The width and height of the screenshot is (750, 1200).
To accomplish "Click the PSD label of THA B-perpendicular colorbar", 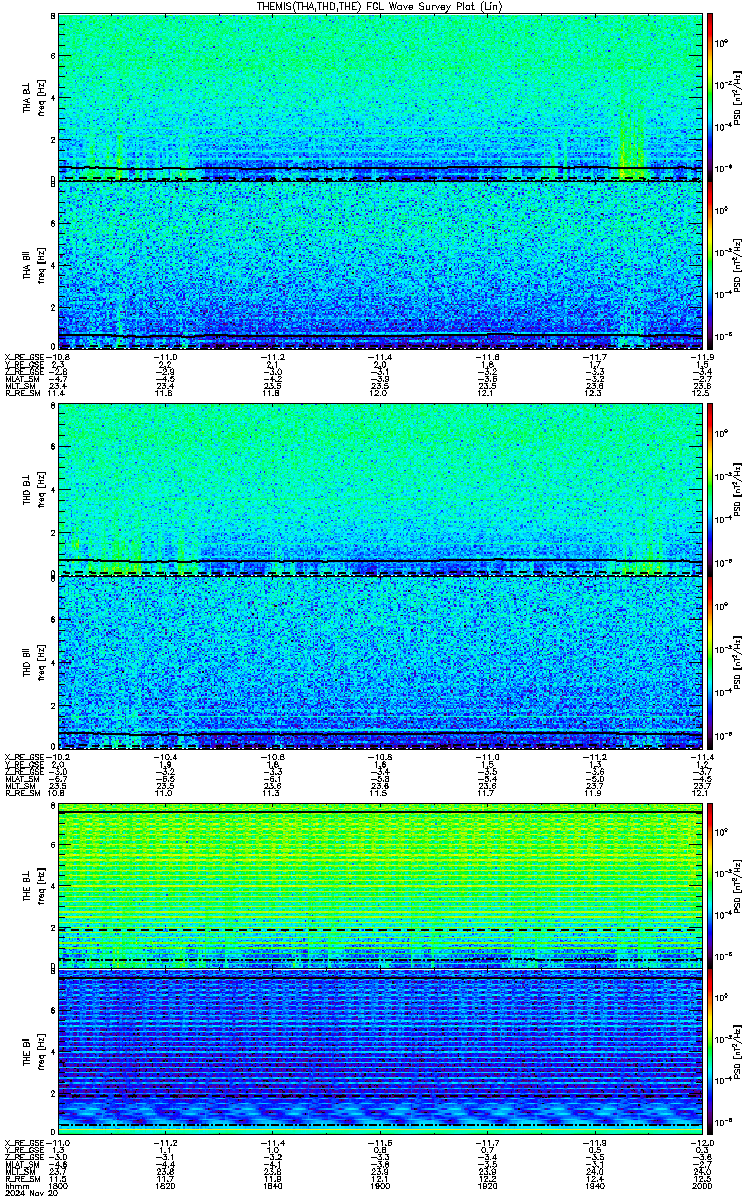I will tap(739, 96).
